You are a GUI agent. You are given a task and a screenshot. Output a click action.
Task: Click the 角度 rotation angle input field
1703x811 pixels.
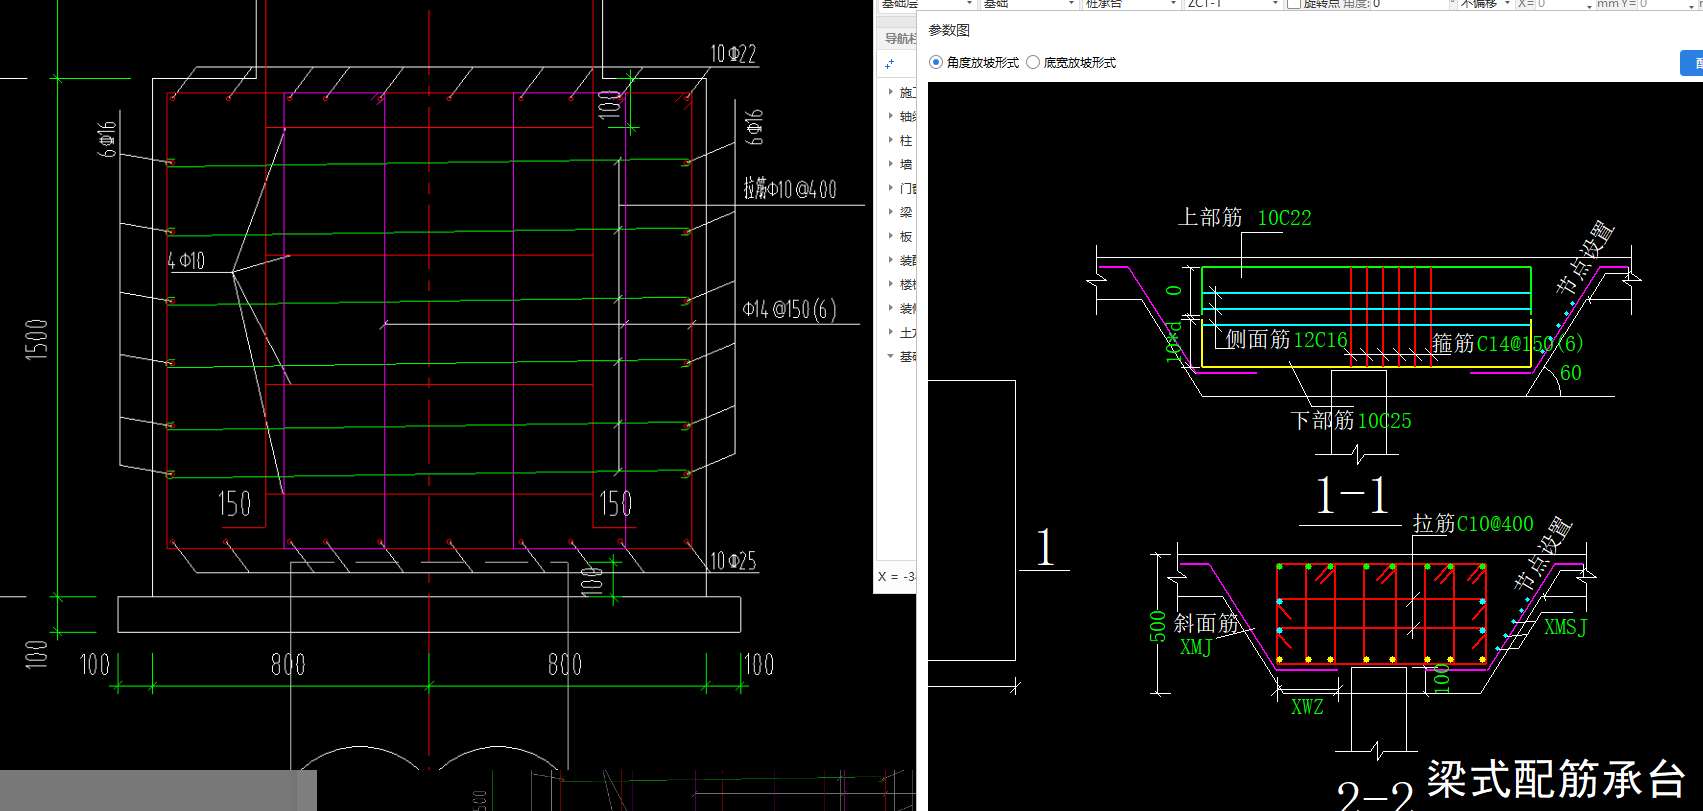pos(1411,4)
